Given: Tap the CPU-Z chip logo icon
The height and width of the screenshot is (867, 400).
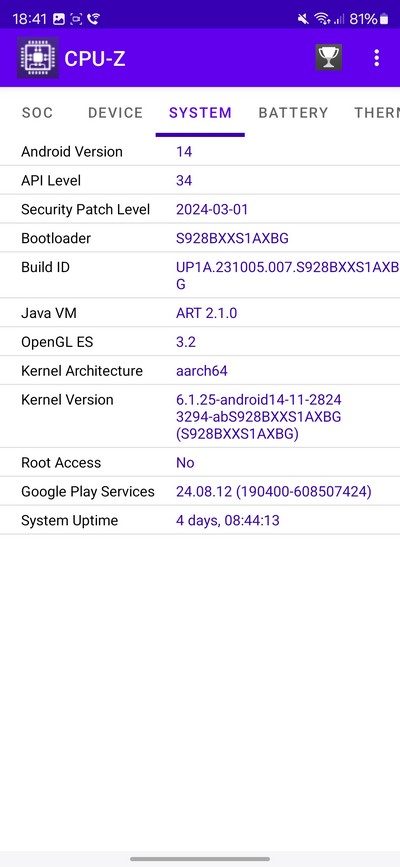Looking at the screenshot, I should (37, 58).
